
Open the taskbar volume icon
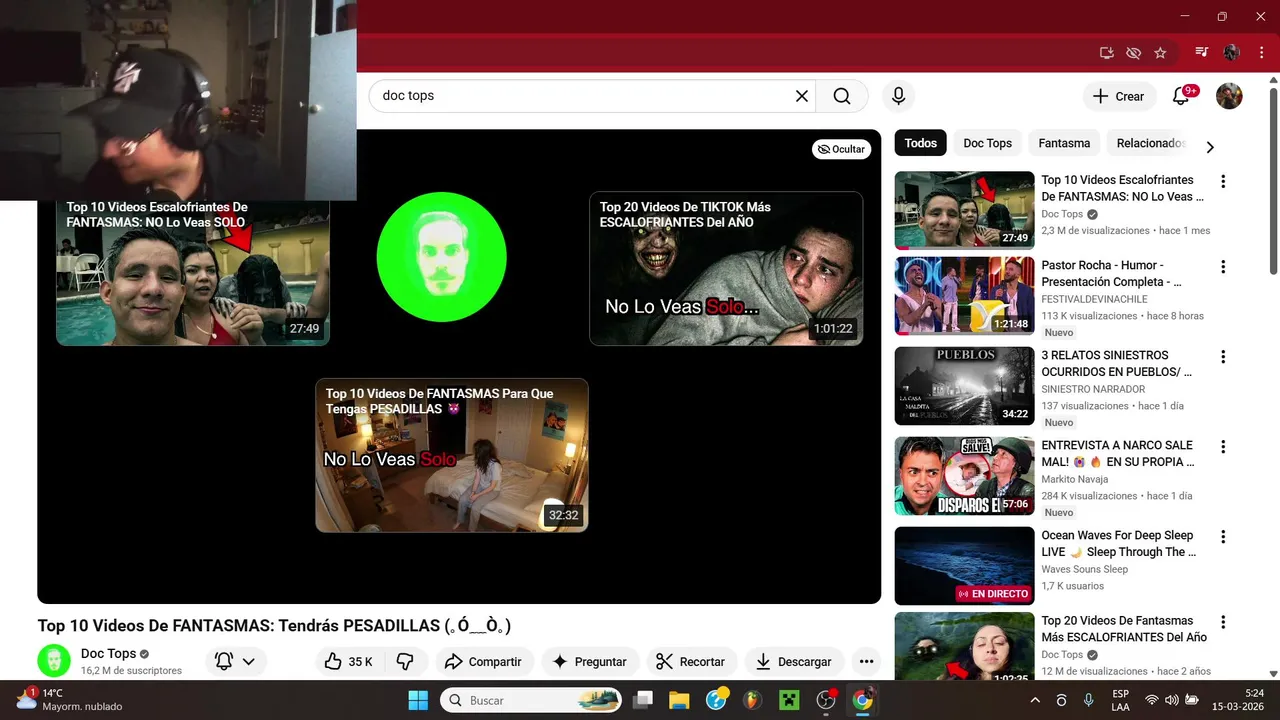(1171, 700)
